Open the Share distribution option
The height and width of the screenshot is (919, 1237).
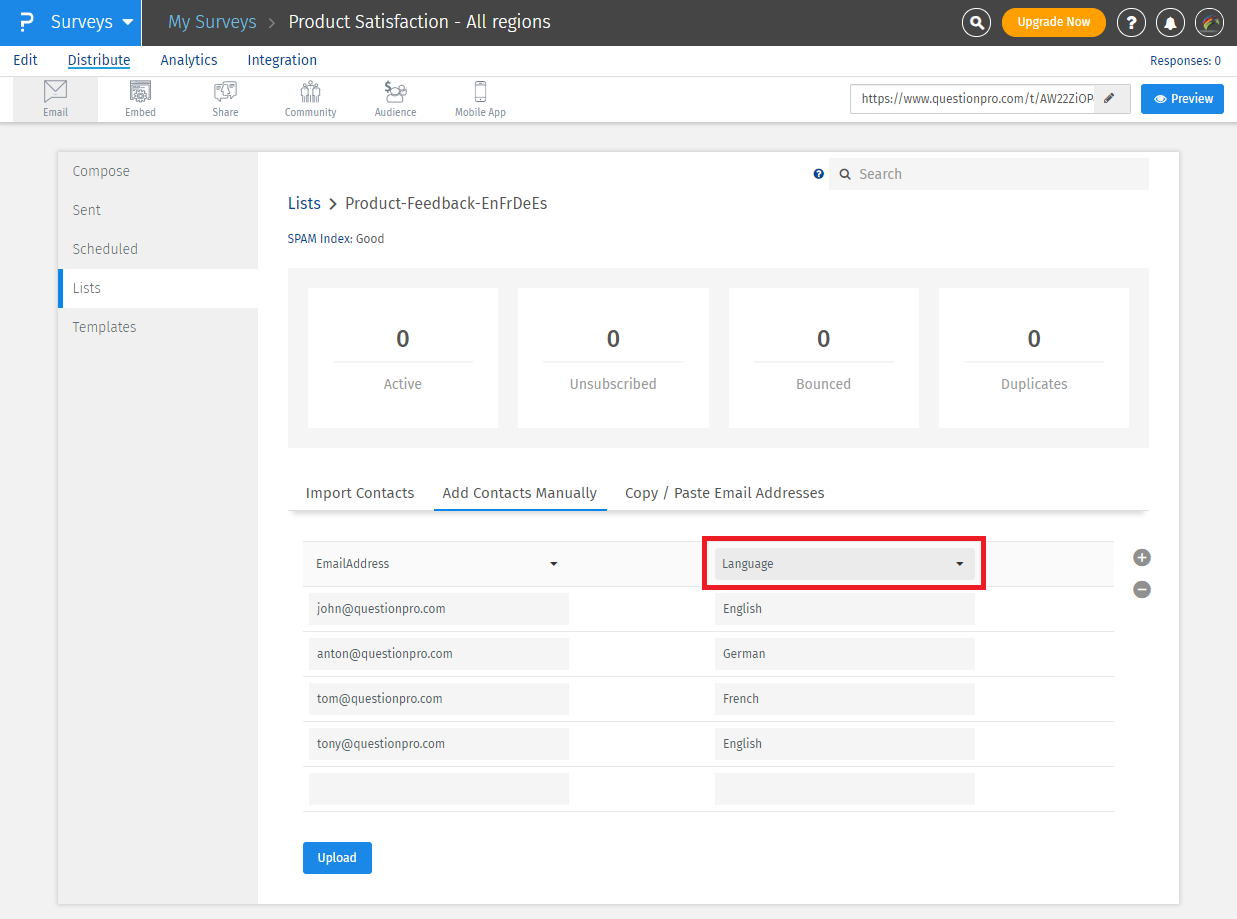(x=225, y=99)
